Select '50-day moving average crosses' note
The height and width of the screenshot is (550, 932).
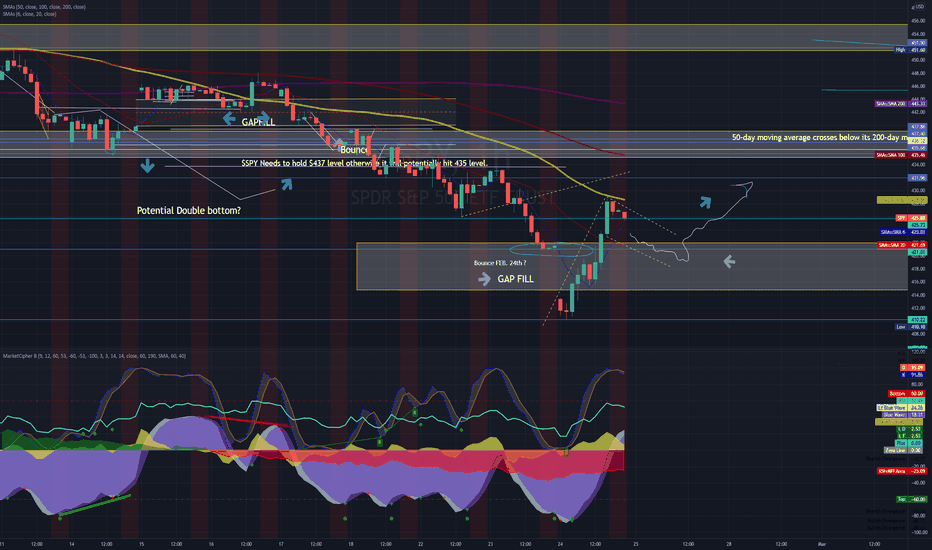[820, 137]
